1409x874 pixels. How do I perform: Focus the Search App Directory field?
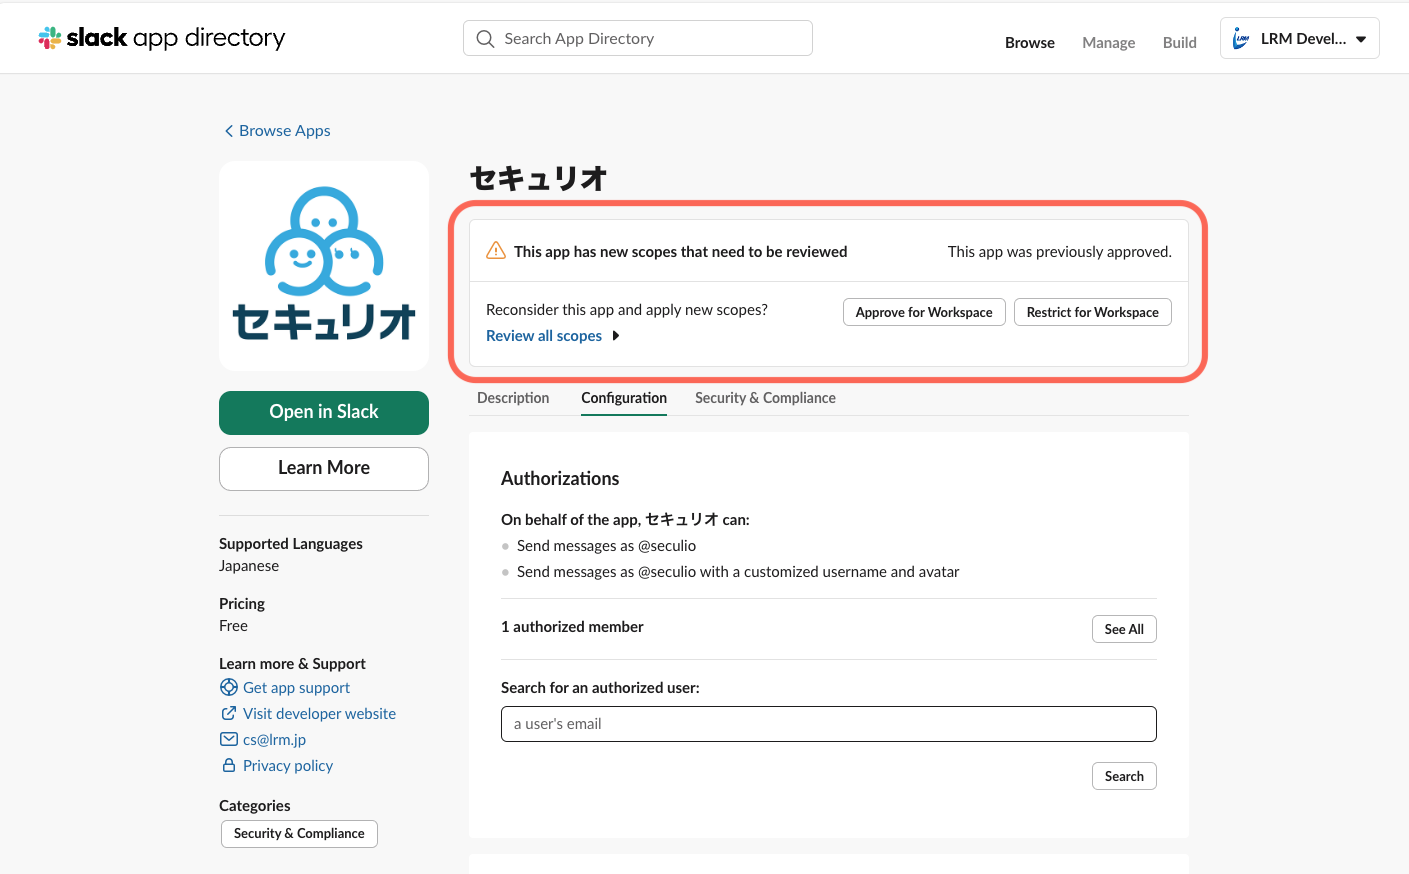pyautogui.click(x=638, y=38)
